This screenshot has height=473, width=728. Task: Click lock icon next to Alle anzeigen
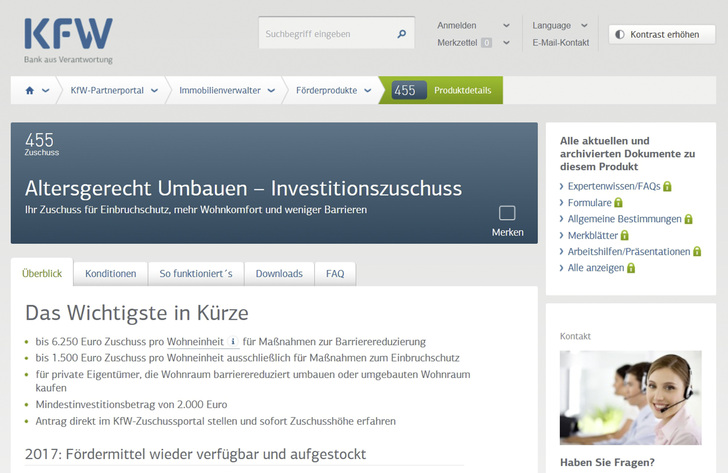[631, 268]
